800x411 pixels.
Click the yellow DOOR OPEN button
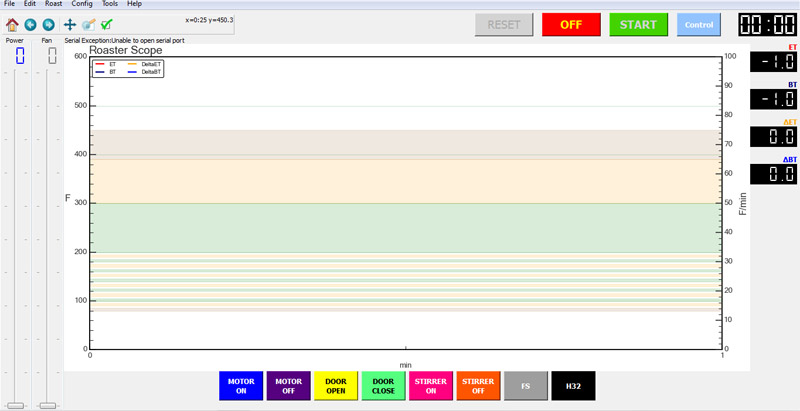tap(336, 386)
